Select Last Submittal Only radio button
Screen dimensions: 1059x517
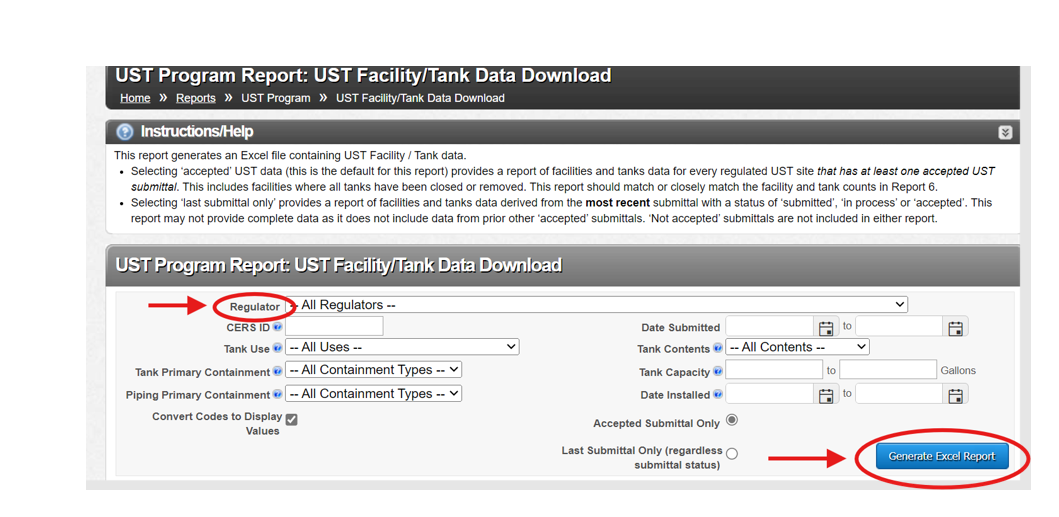point(732,454)
